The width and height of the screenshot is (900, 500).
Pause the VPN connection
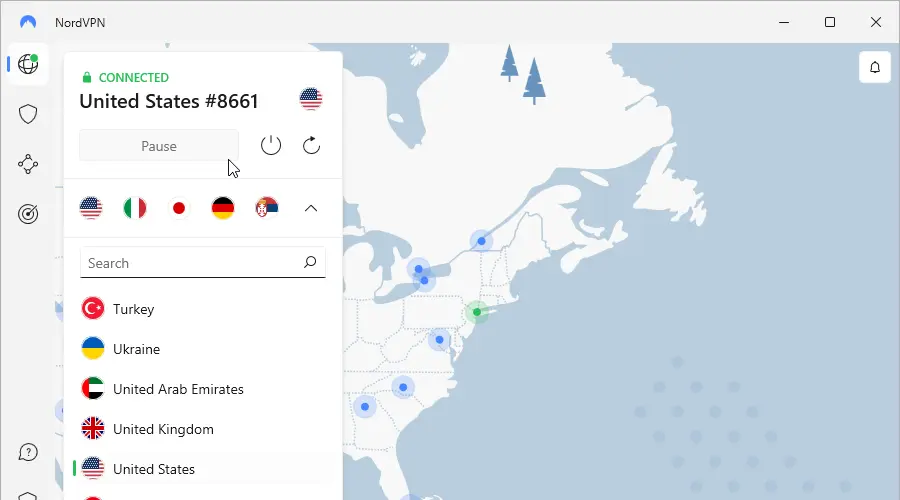(159, 146)
